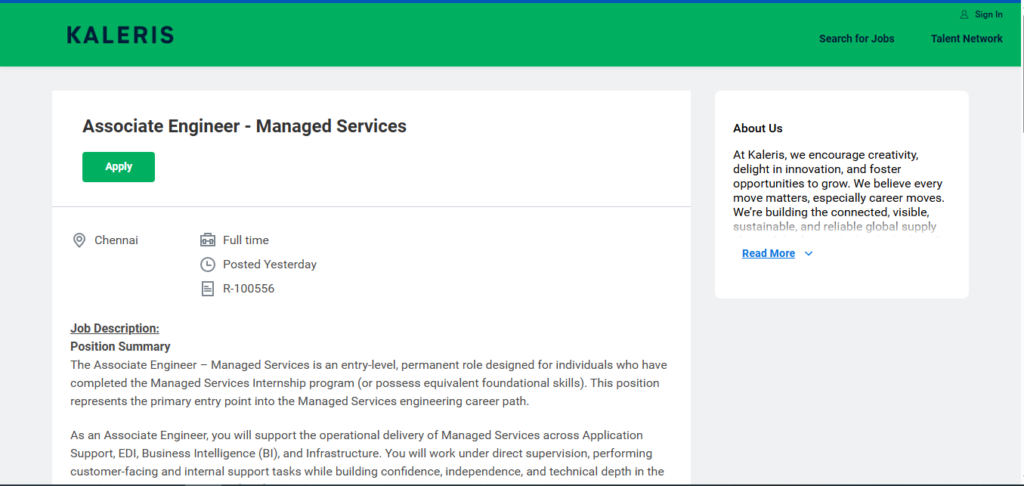The width and height of the screenshot is (1024, 486).
Task: Click the Sign In user icon
Action: (964, 14)
